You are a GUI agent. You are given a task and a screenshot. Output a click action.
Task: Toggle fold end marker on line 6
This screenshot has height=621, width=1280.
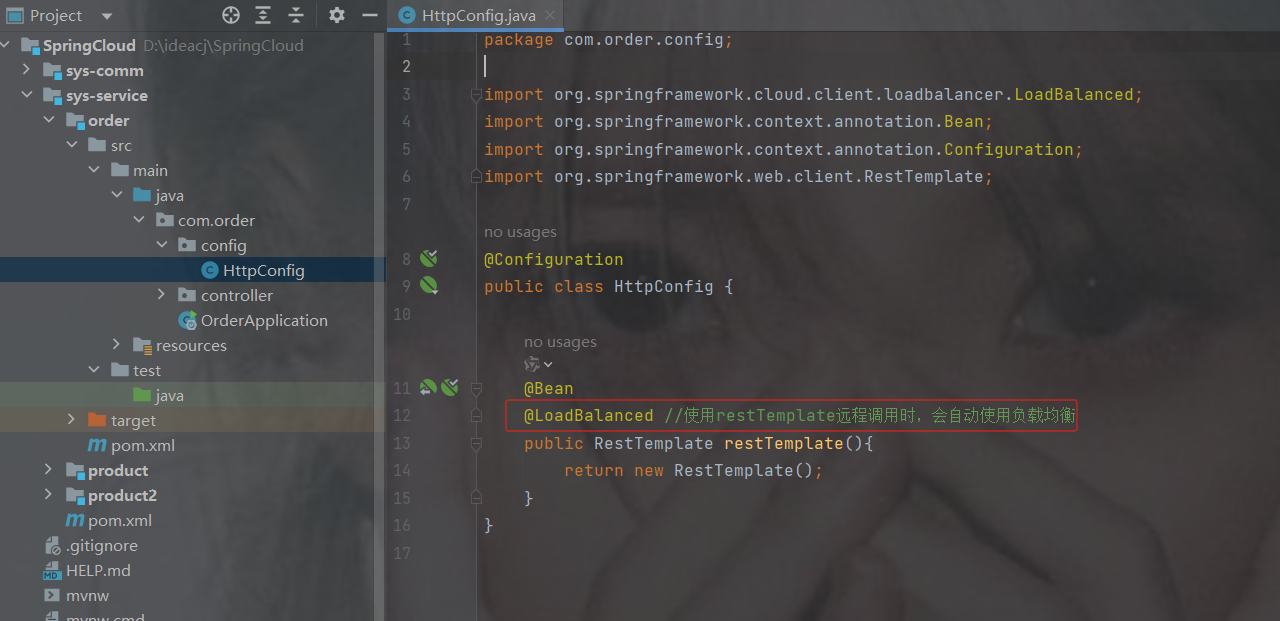pos(477,177)
